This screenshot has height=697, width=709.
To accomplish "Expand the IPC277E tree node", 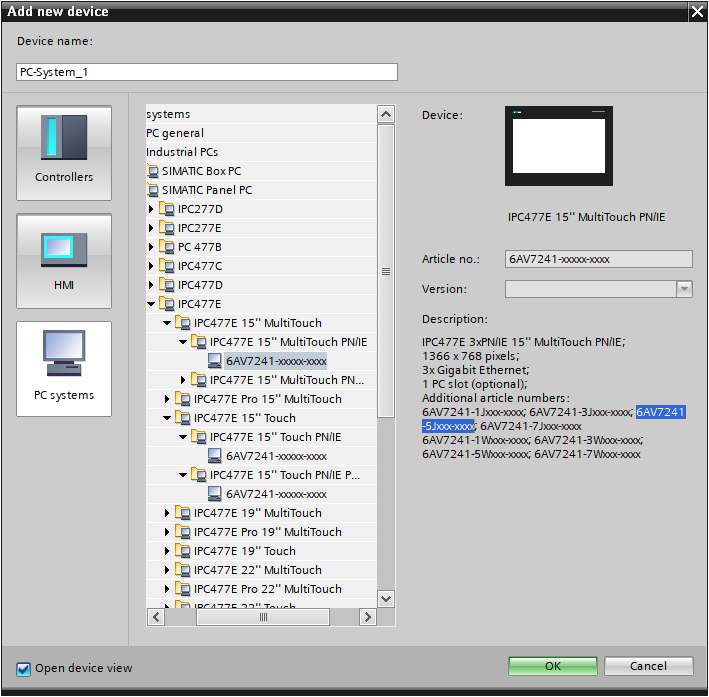I will [x=151, y=228].
